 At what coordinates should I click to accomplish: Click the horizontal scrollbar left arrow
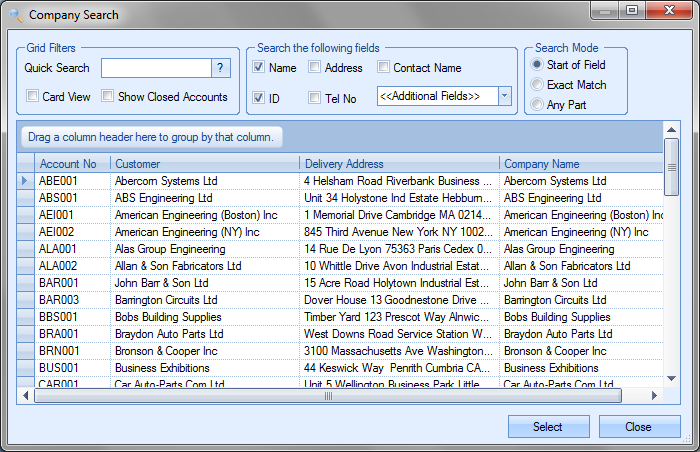27,396
